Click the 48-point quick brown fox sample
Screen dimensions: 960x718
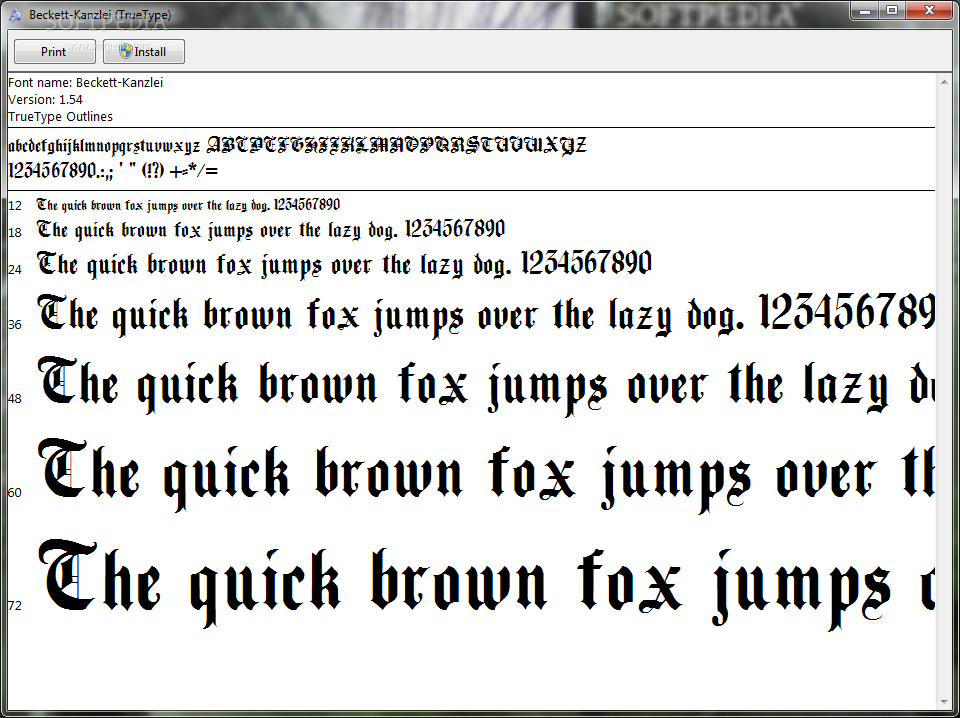point(486,386)
